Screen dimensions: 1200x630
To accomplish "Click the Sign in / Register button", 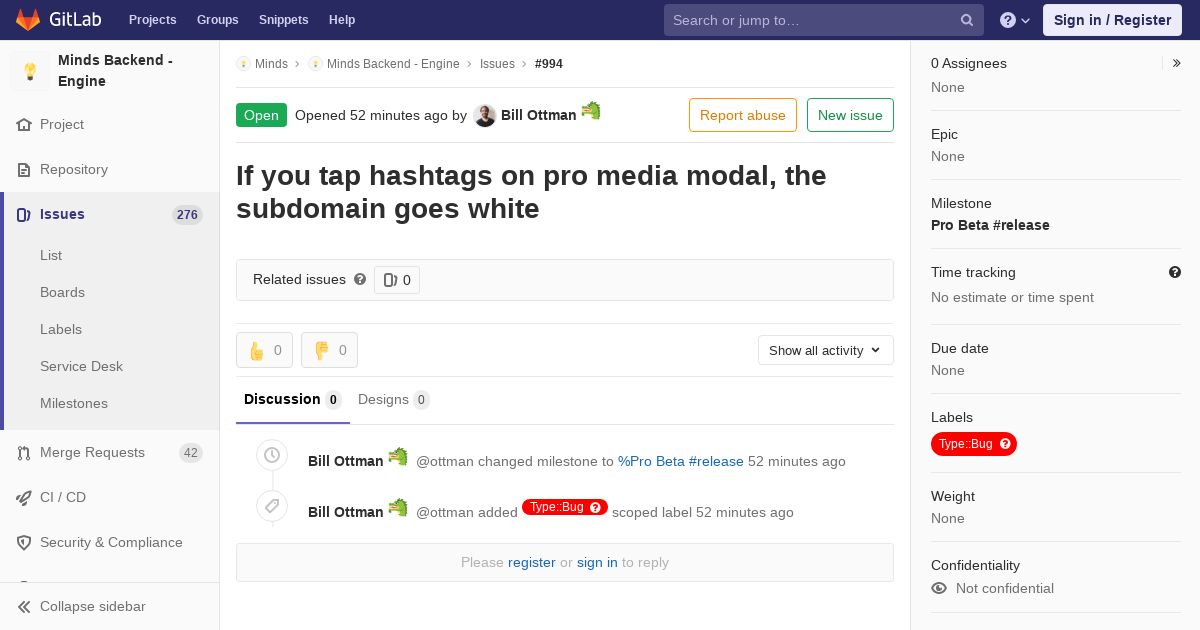I will click(1112, 20).
